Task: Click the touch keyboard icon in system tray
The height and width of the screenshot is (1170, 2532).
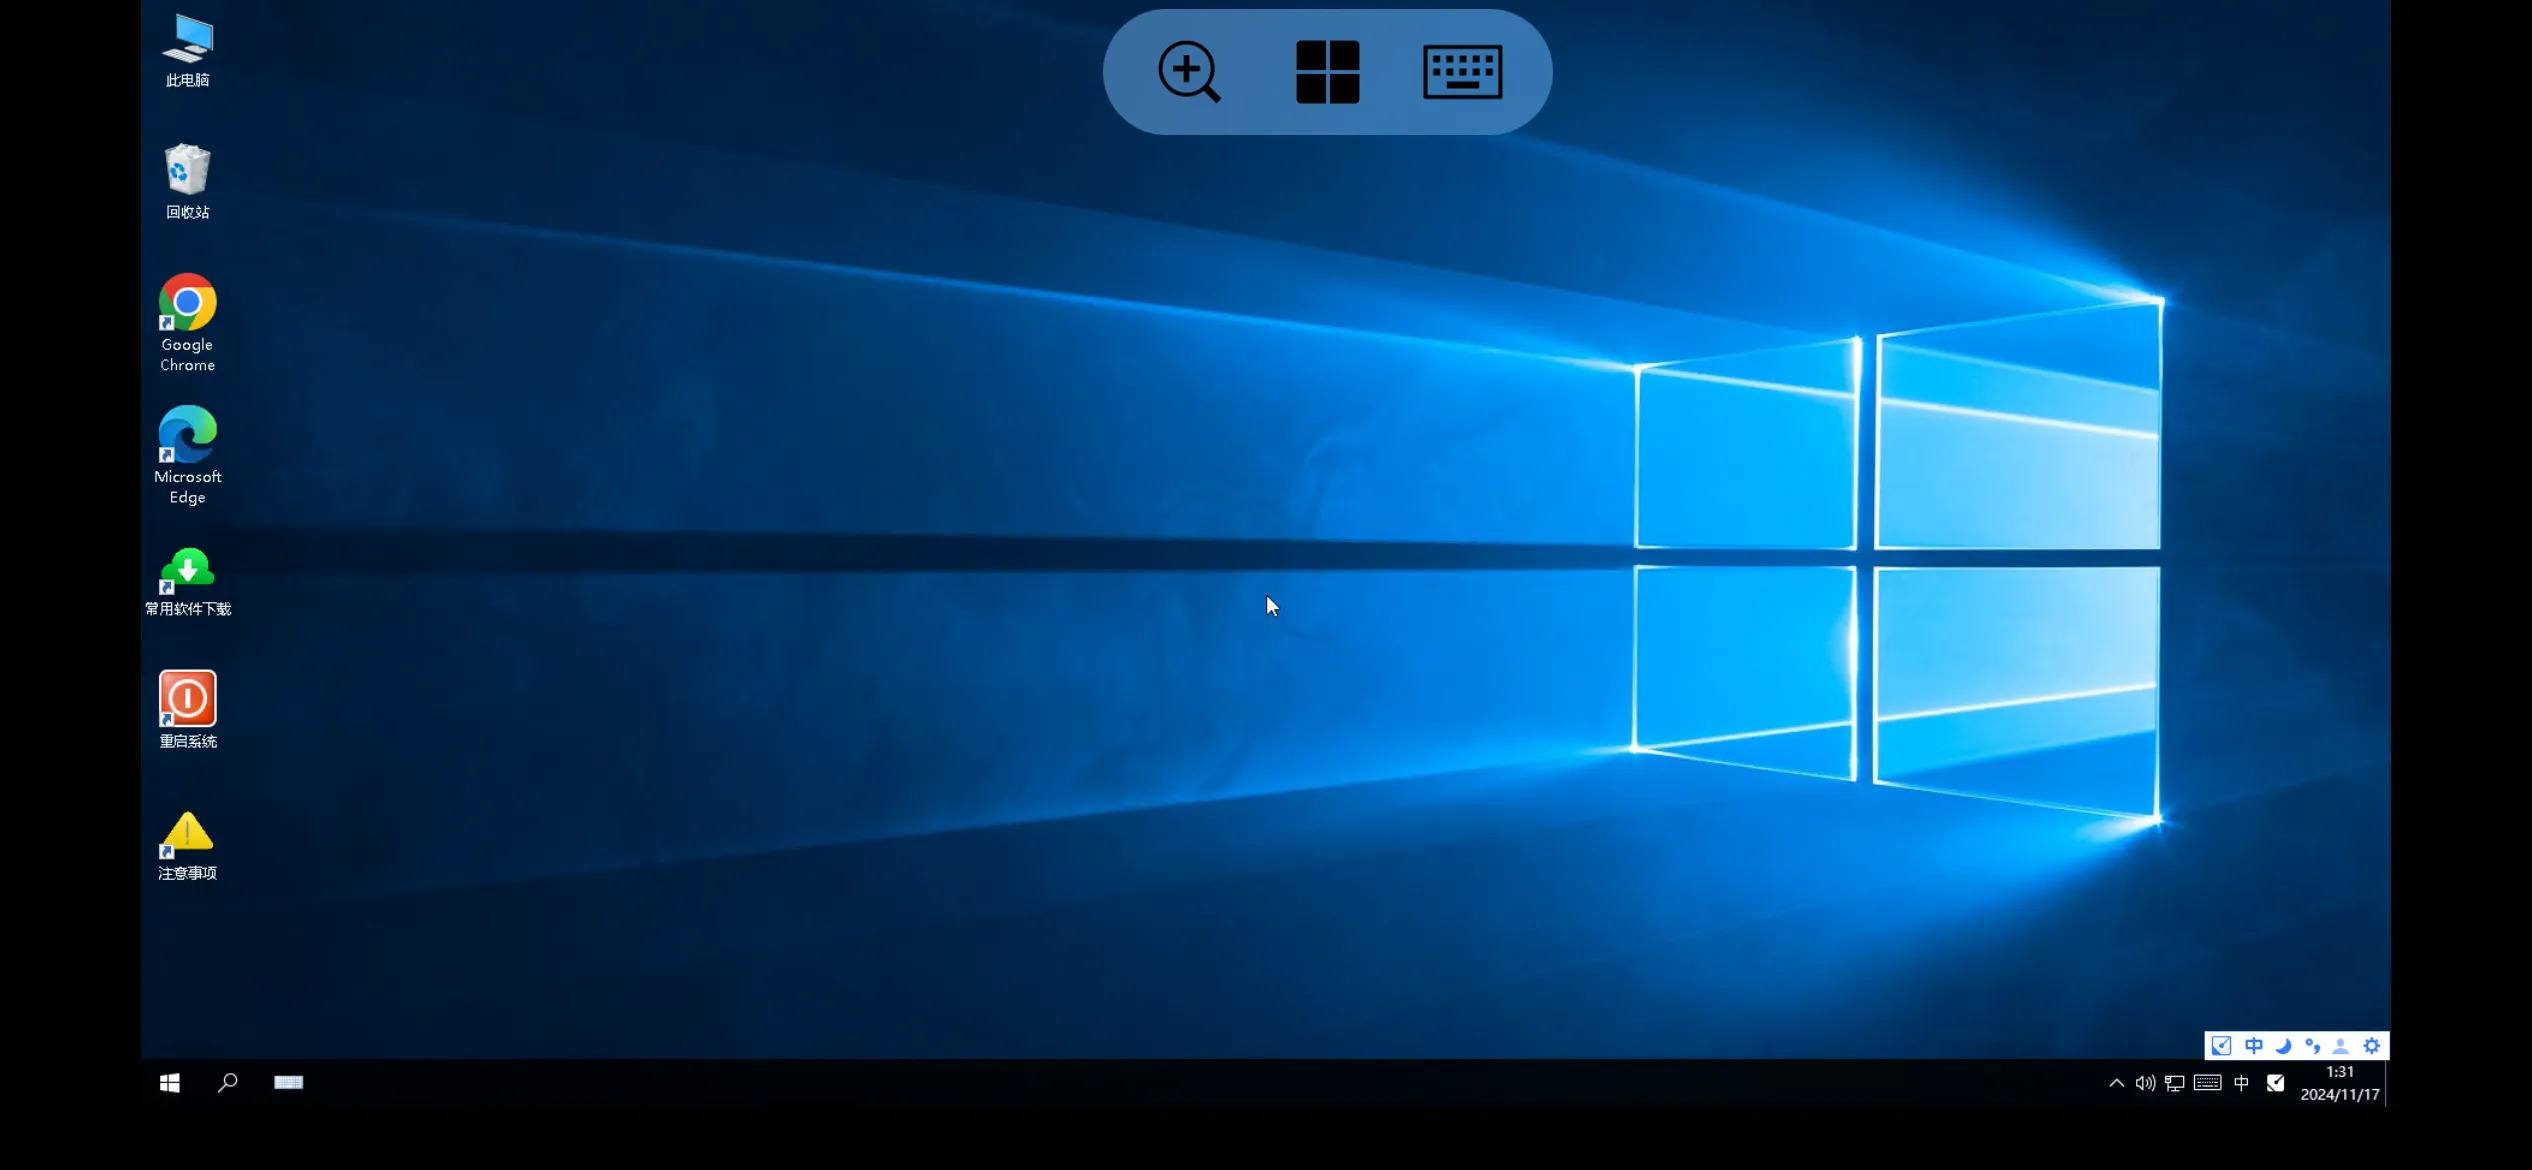Action: pos(2207,1083)
